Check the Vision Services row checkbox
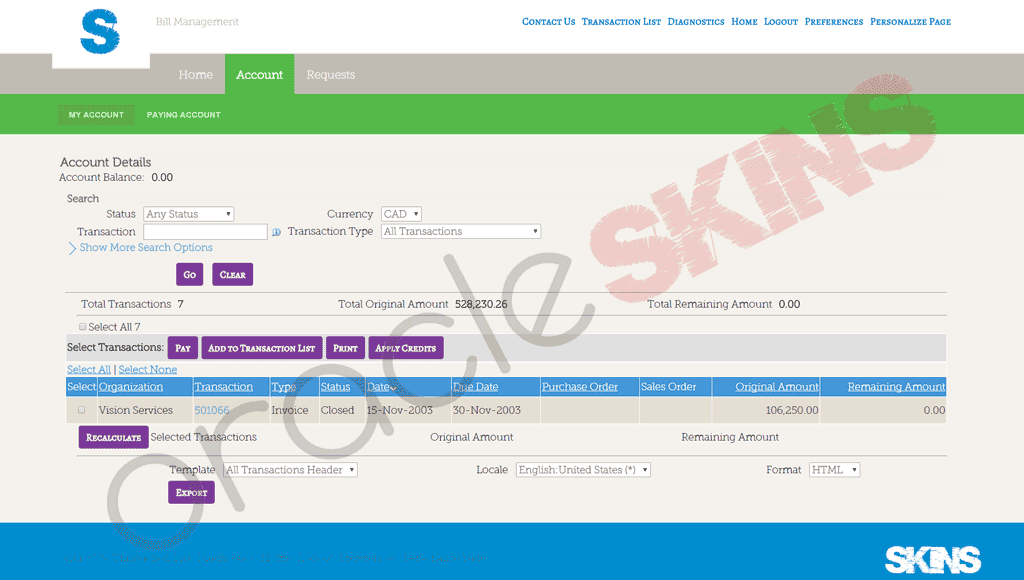This screenshot has width=1024, height=580. pyautogui.click(x=82, y=410)
